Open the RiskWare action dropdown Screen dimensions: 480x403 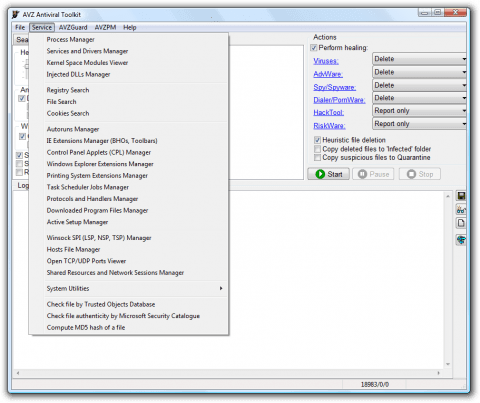point(419,124)
